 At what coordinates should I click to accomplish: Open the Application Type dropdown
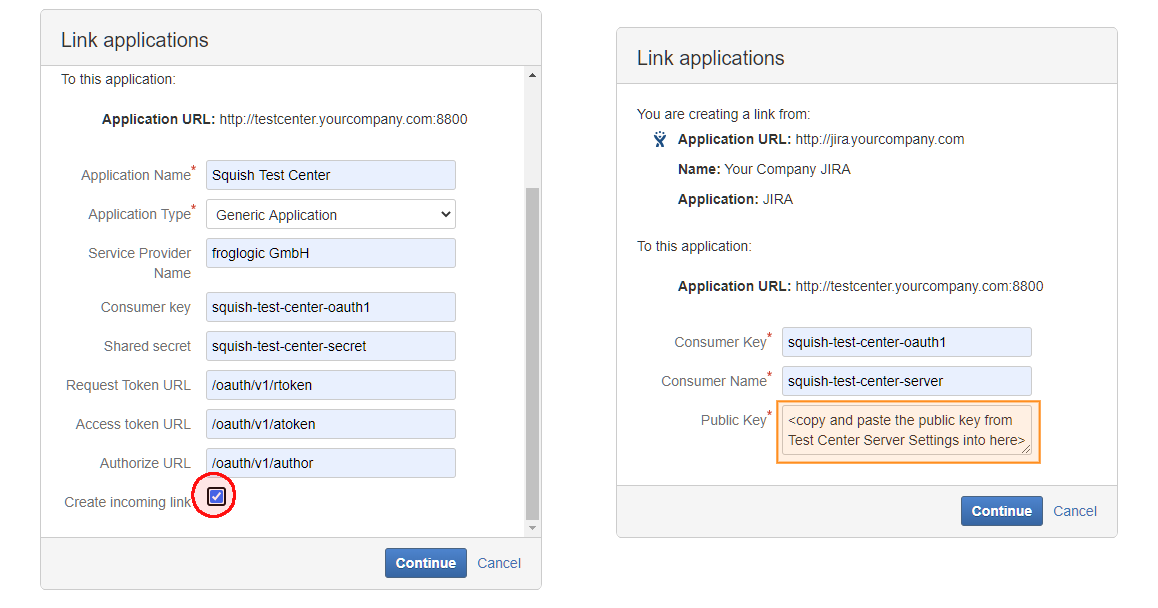click(x=330, y=215)
